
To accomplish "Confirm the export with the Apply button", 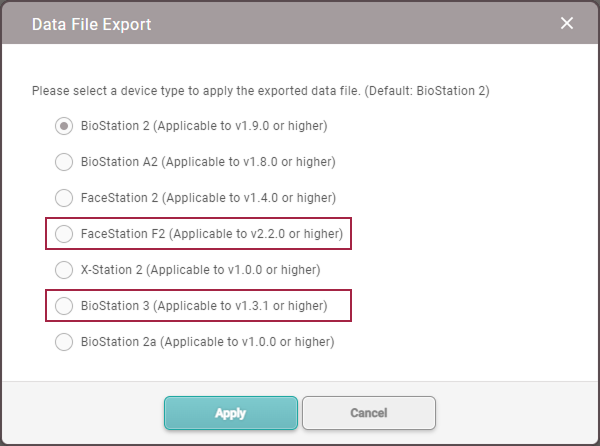I will coord(231,413).
